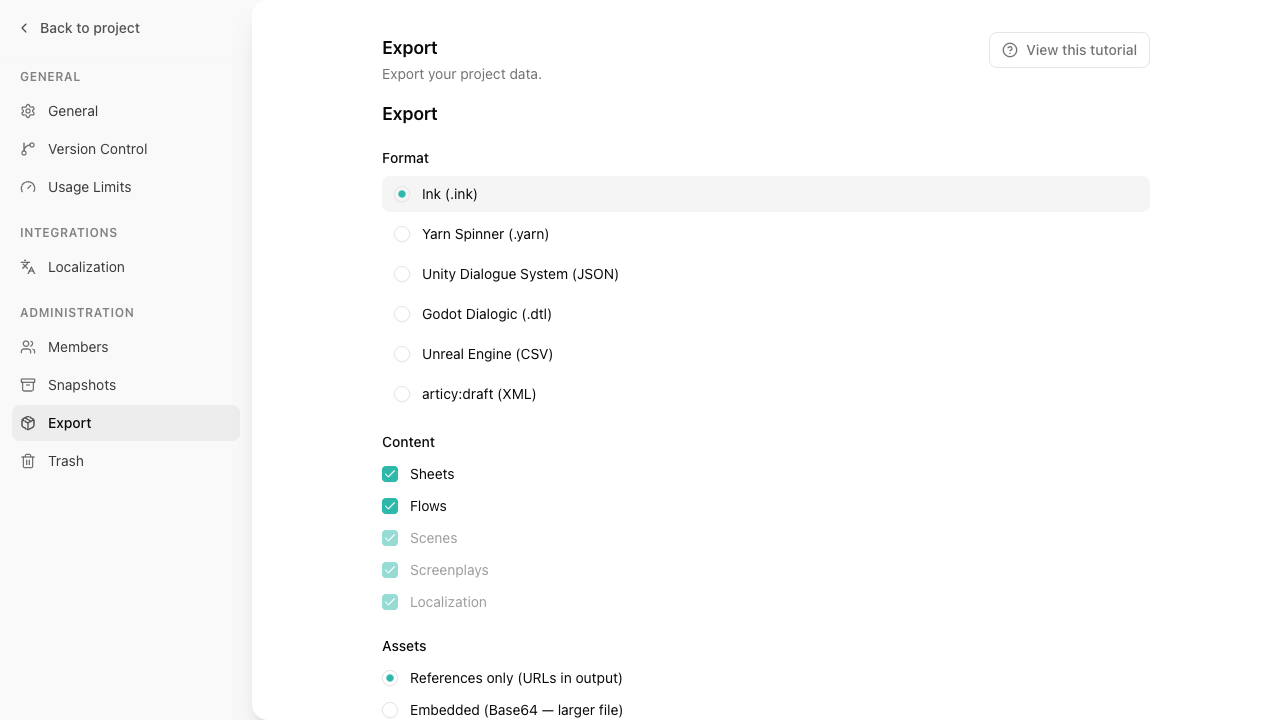1280x720 pixels.
Task: Go to Snapshots label in sidebar
Action: click(x=82, y=385)
